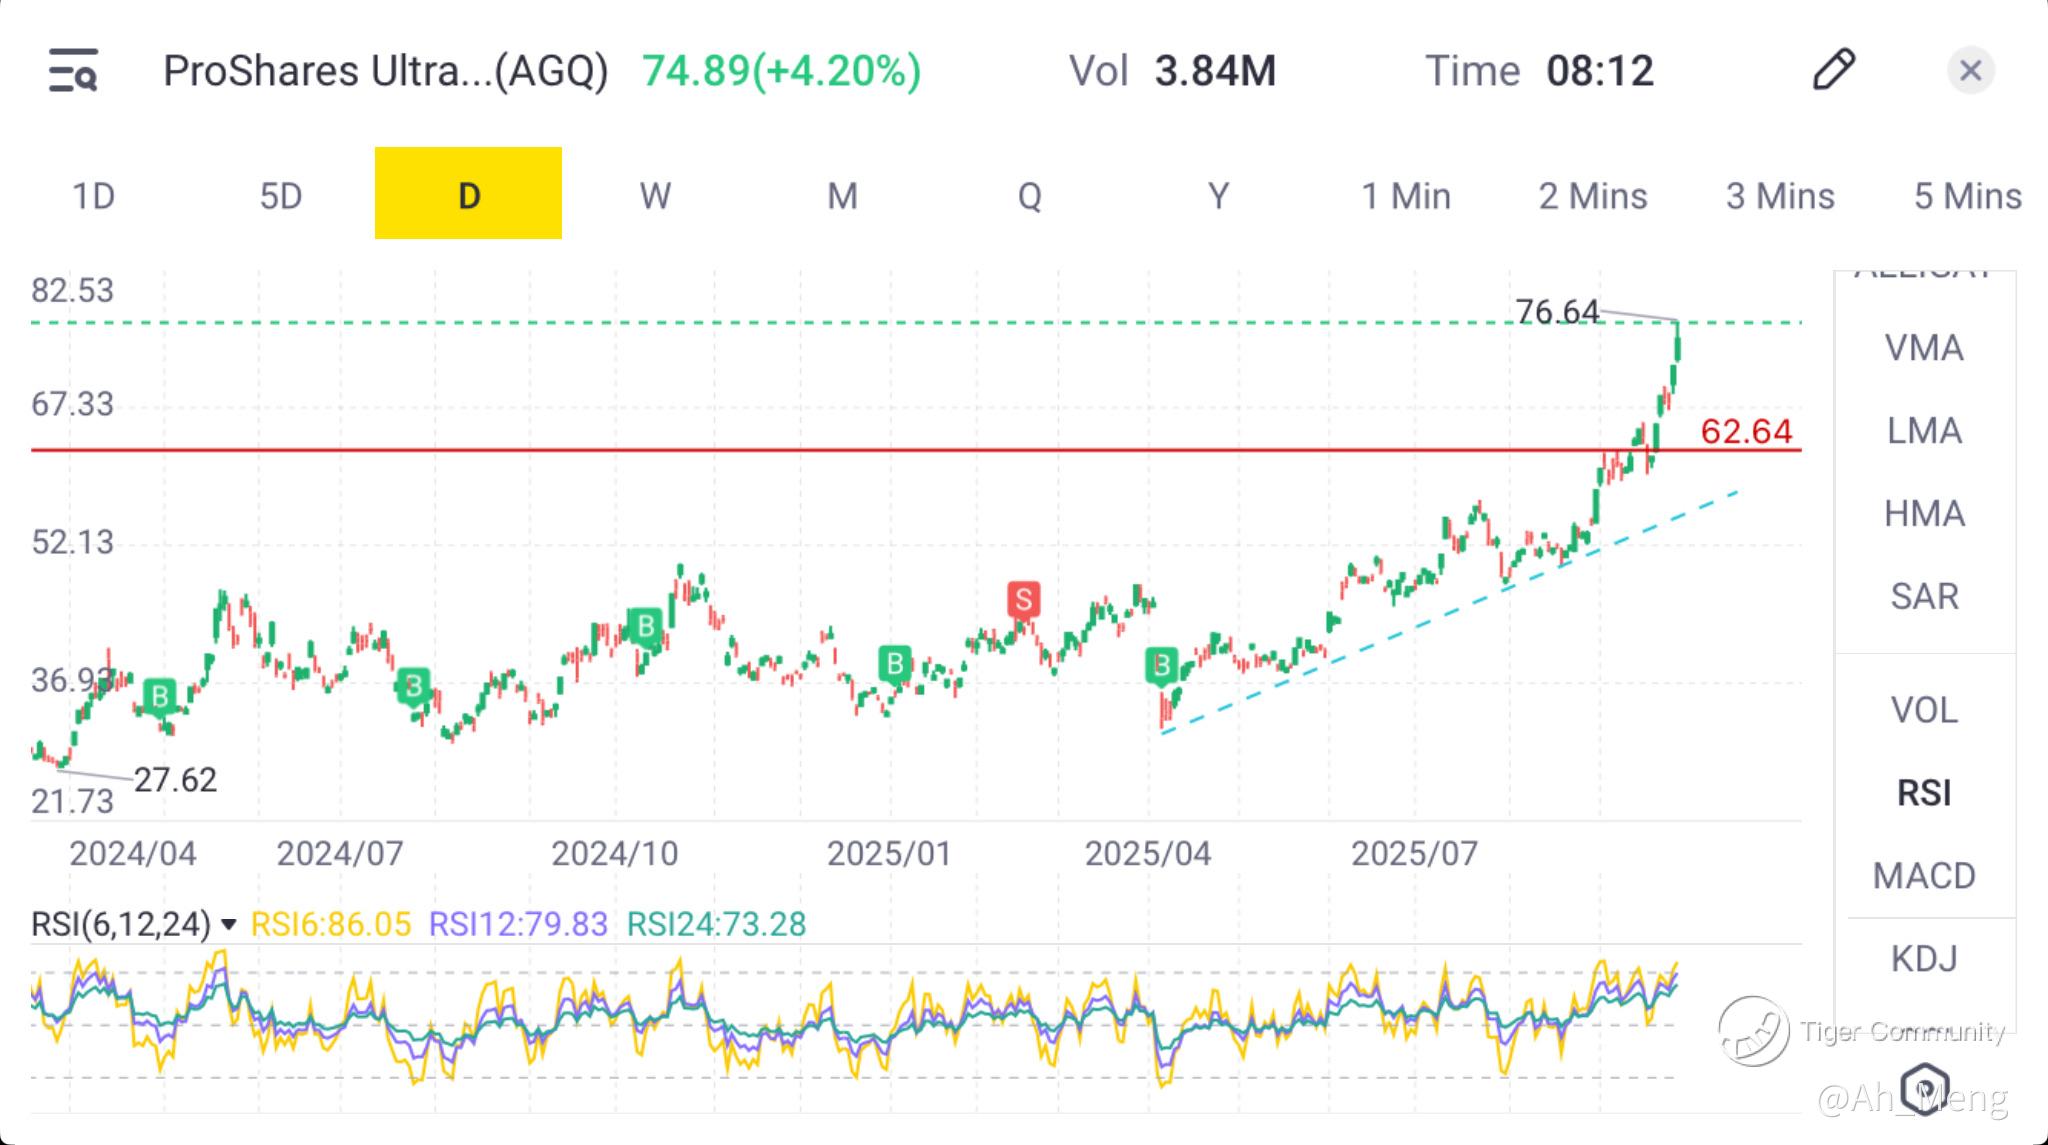Click the B buy marker near 2025/04
This screenshot has width=2048, height=1145.
pyautogui.click(x=1161, y=665)
